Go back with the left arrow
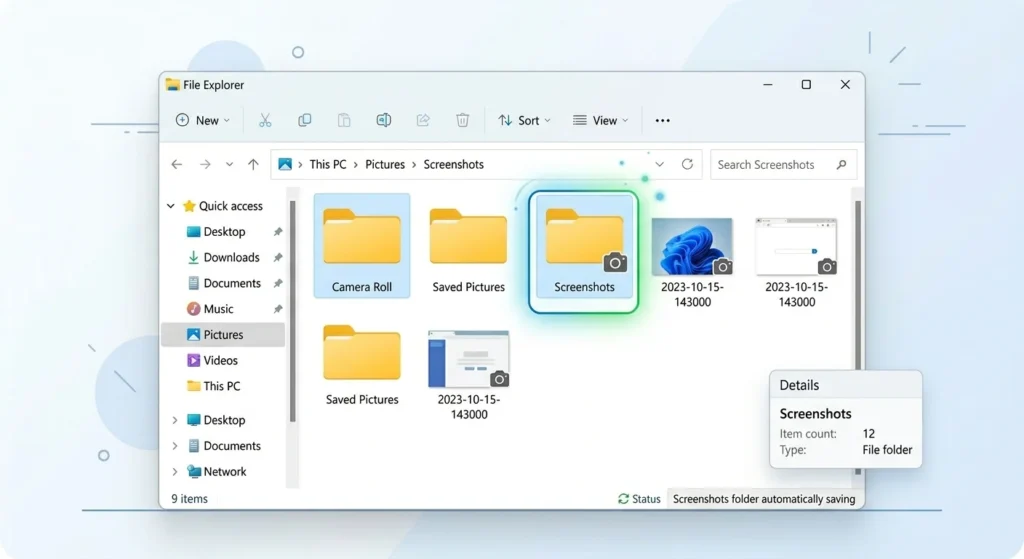 click(x=177, y=165)
